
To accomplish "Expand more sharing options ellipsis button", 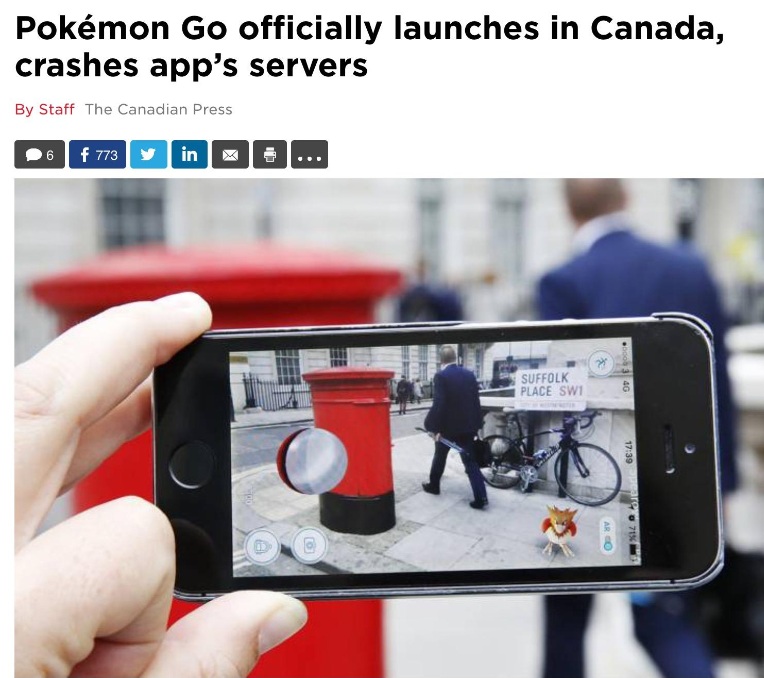I will point(309,155).
